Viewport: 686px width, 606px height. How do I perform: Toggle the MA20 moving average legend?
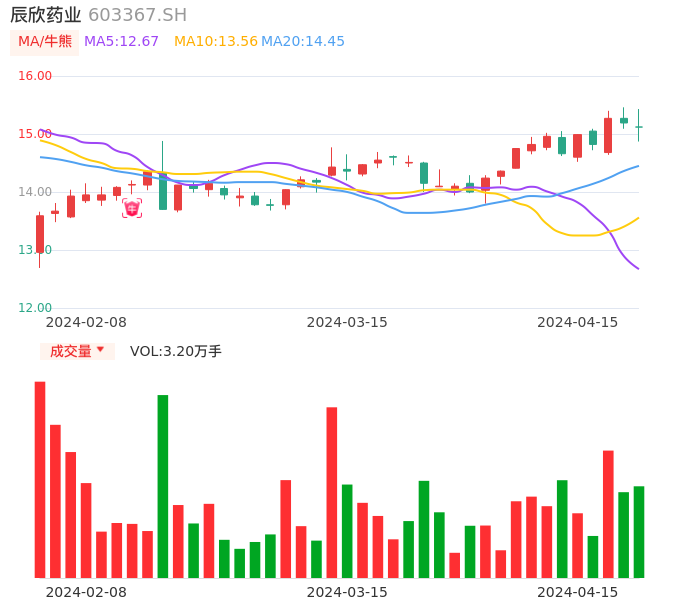pyautogui.click(x=303, y=42)
